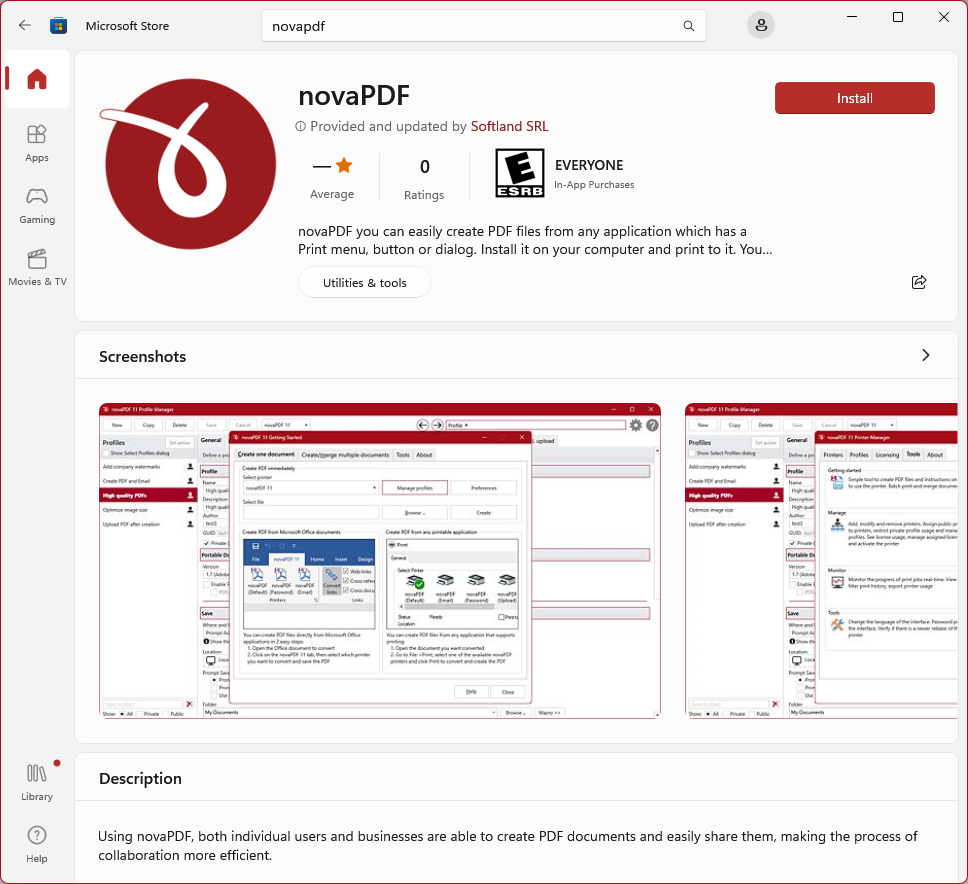Screen dimensions: 968x884
Task: Open the second screenshot showing Printer Manager
Action: click(821, 561)
